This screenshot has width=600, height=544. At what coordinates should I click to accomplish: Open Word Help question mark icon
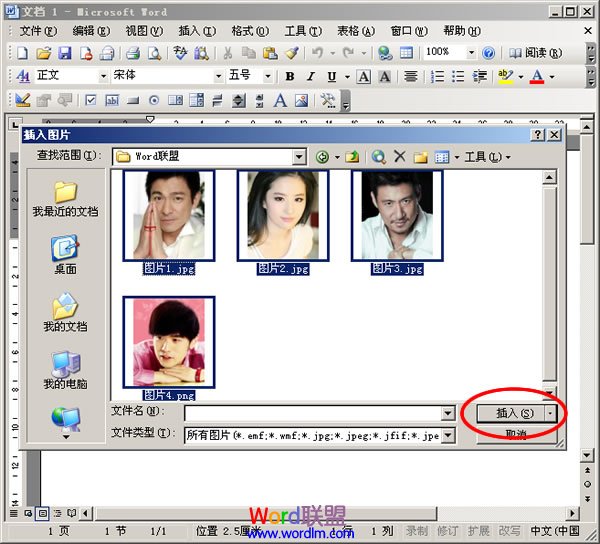(488, 53)
